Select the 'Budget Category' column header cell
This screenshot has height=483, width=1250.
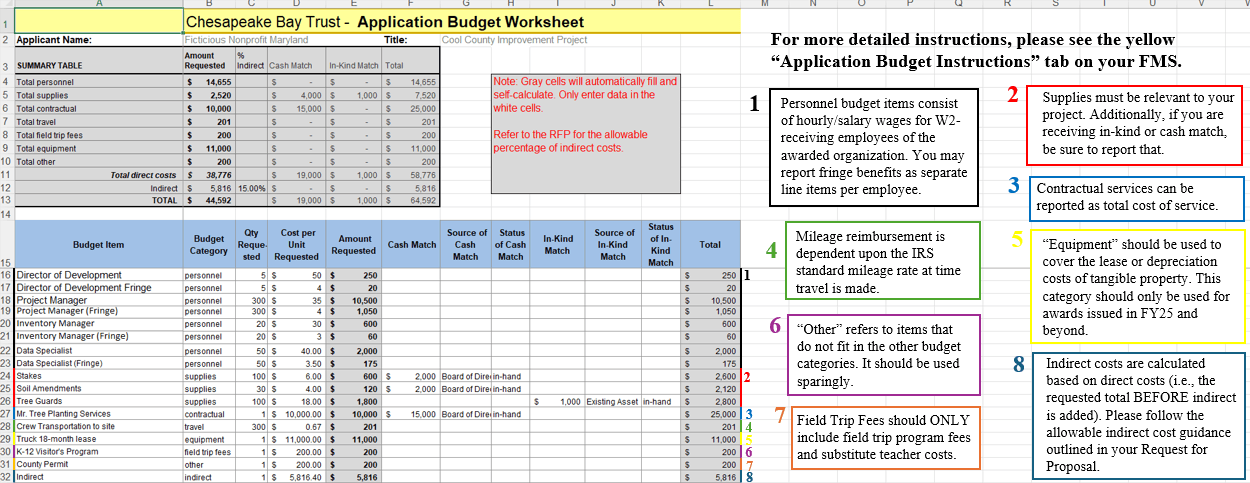tap(209, 245)
